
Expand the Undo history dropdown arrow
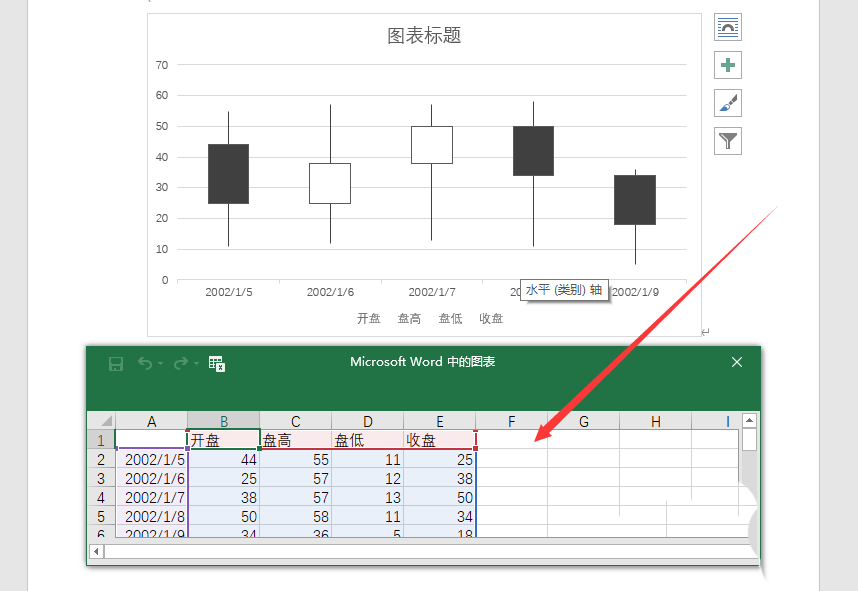point(160,363)
